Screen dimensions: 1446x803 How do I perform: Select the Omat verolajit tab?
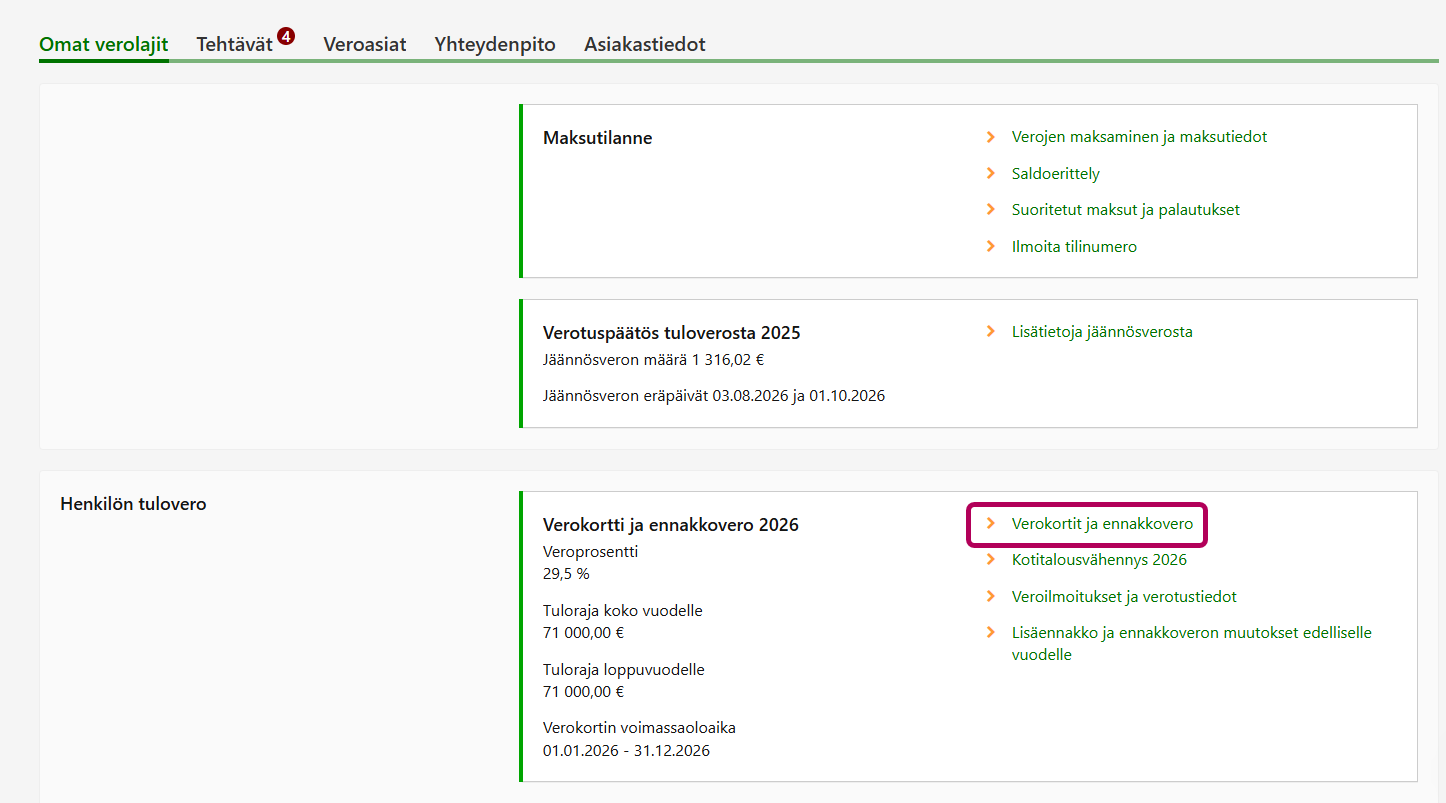click(x=103, y=45)
